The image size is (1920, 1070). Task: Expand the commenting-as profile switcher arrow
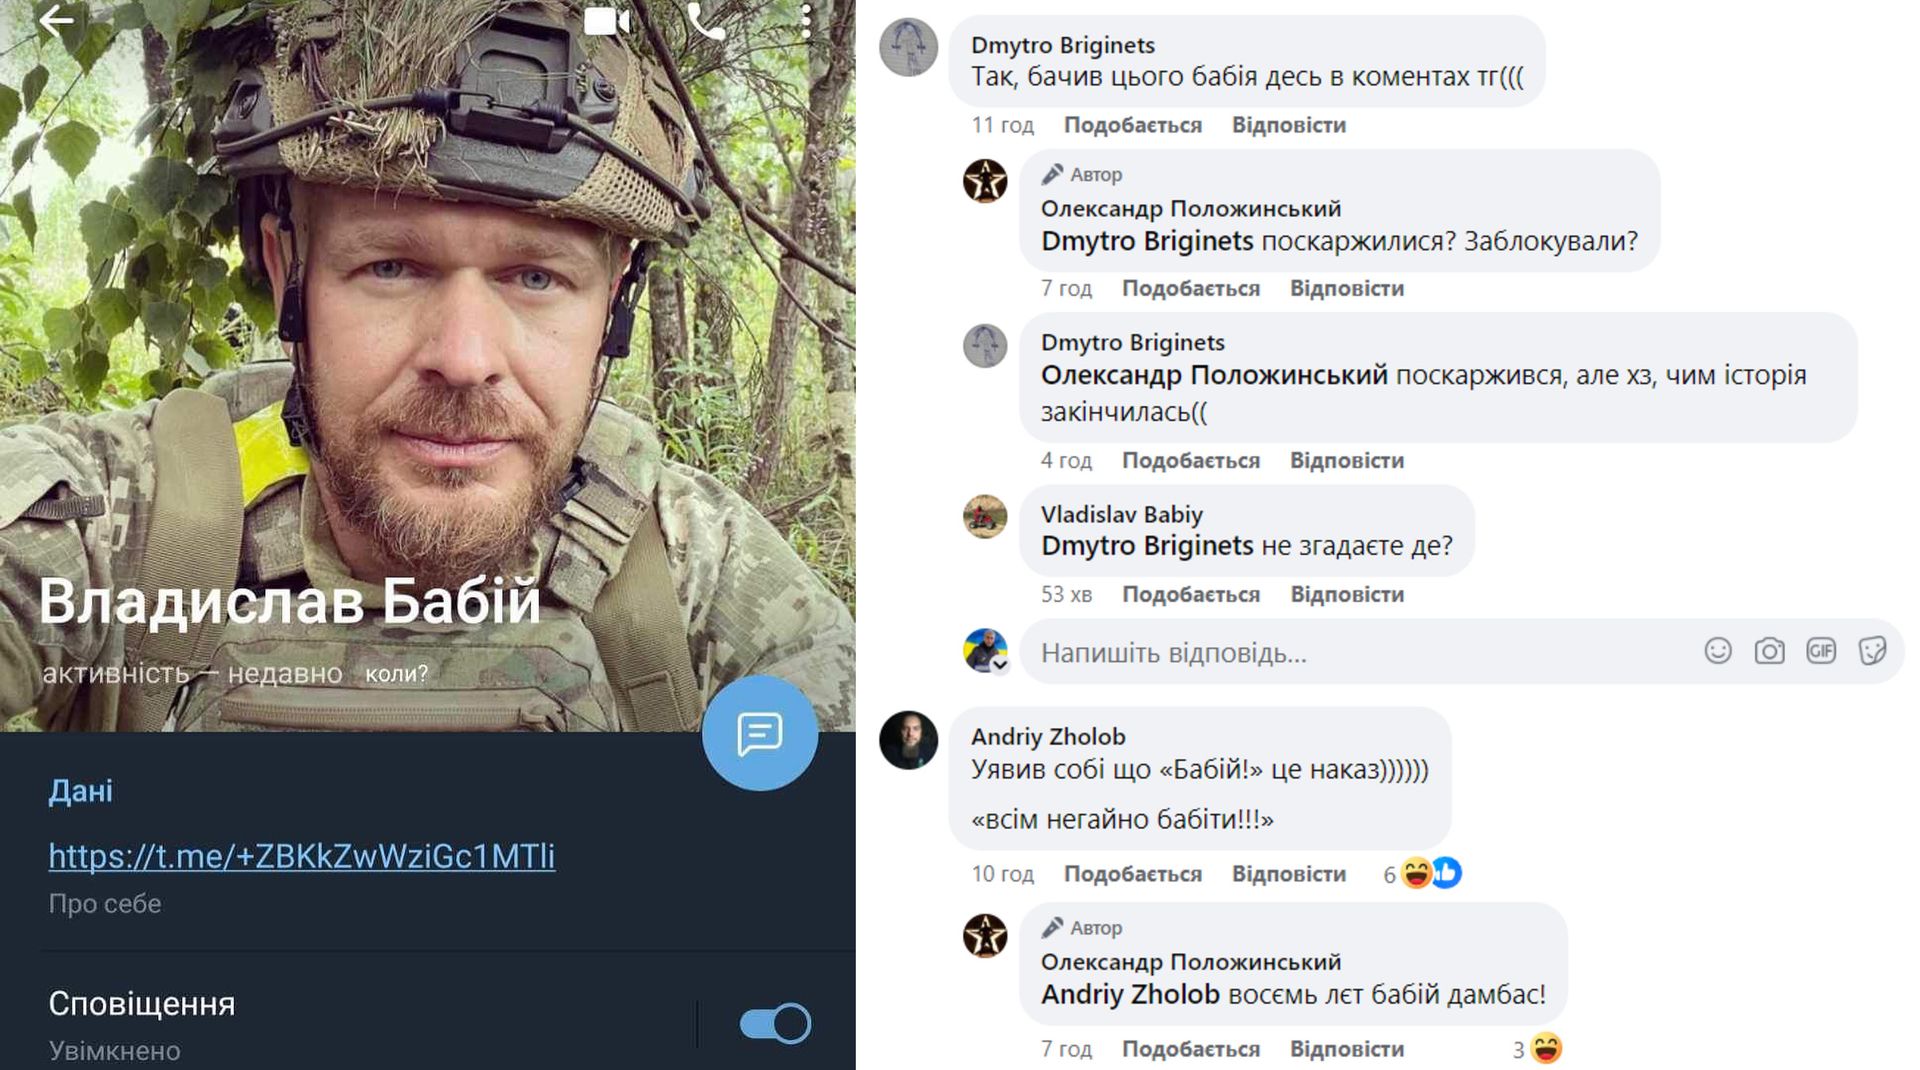pyautogui.click(x=1000, y=665)
